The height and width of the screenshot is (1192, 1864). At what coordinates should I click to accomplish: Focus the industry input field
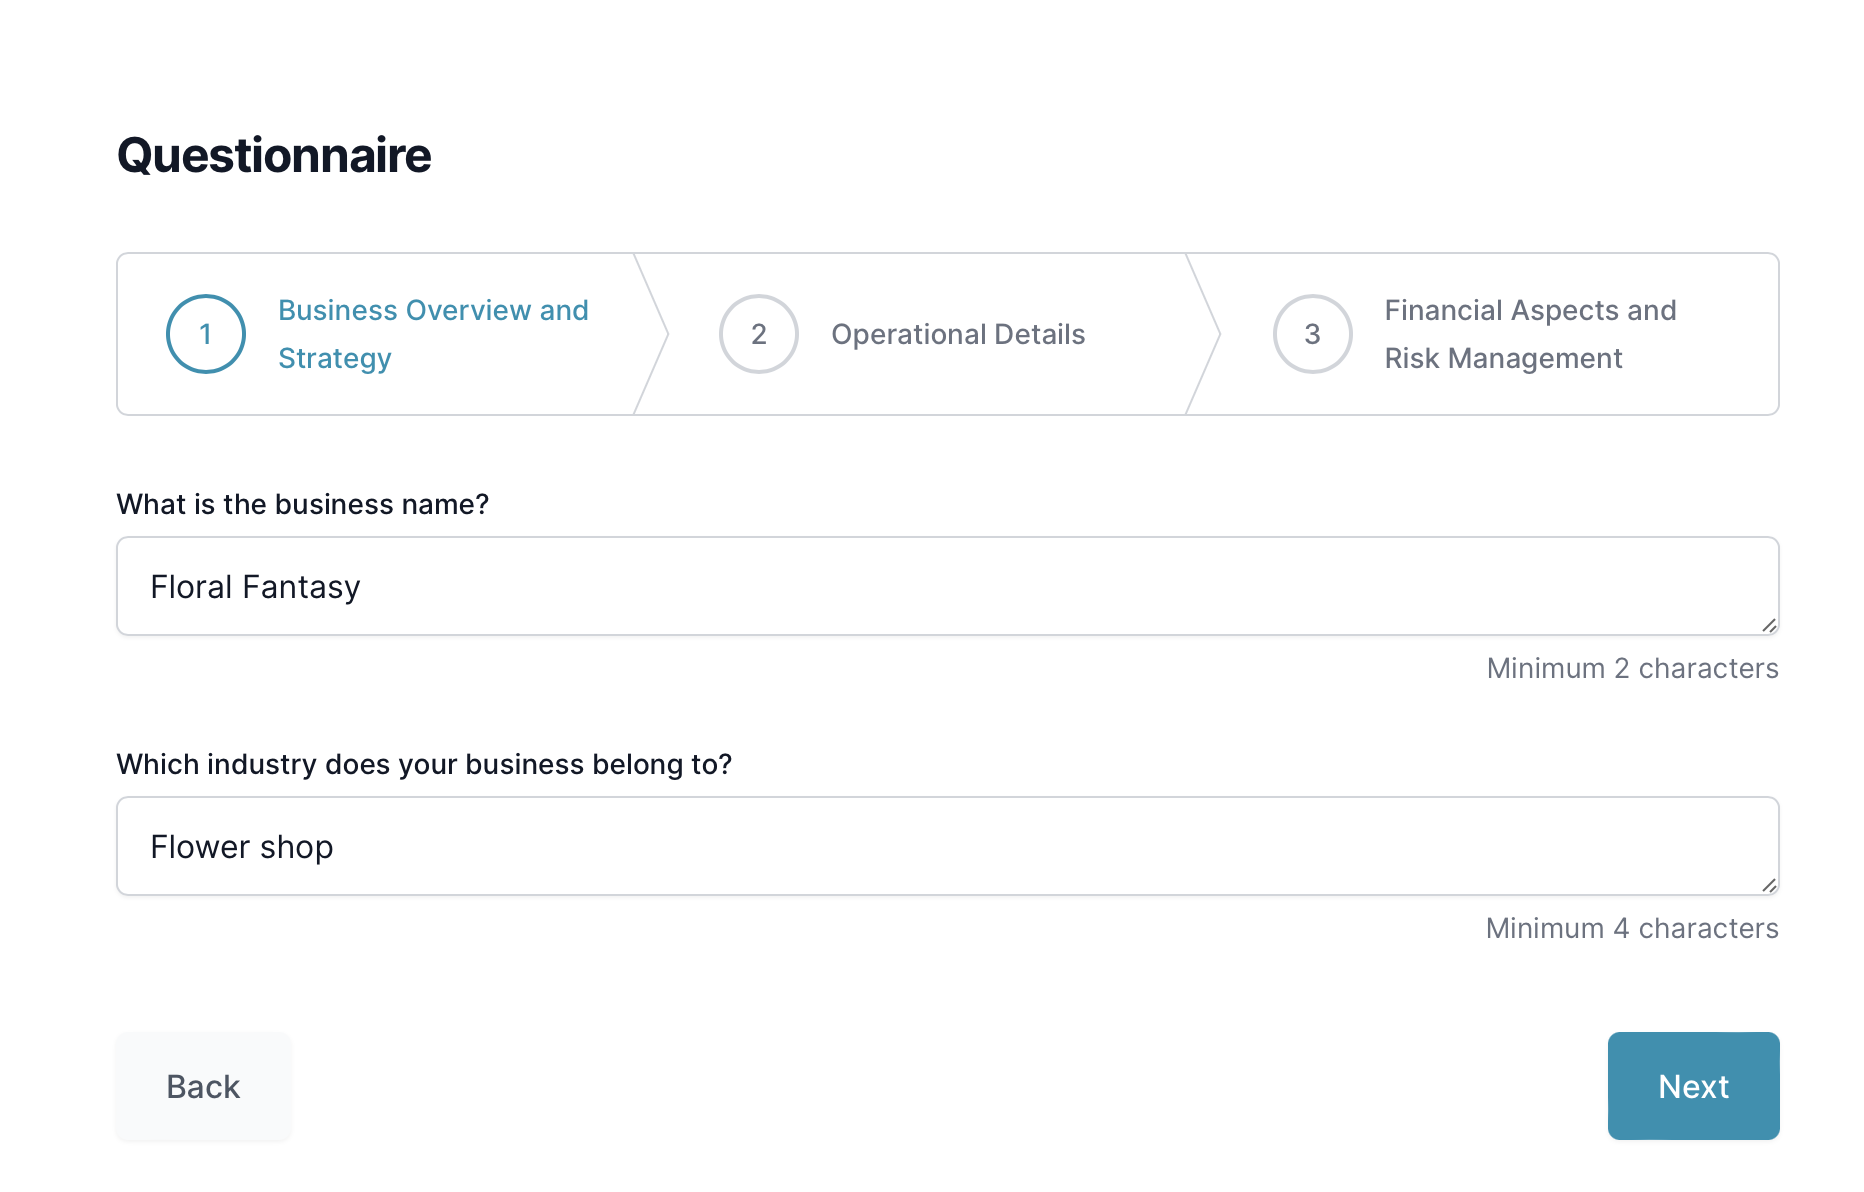pyautogui.click(x=946, y=846)
